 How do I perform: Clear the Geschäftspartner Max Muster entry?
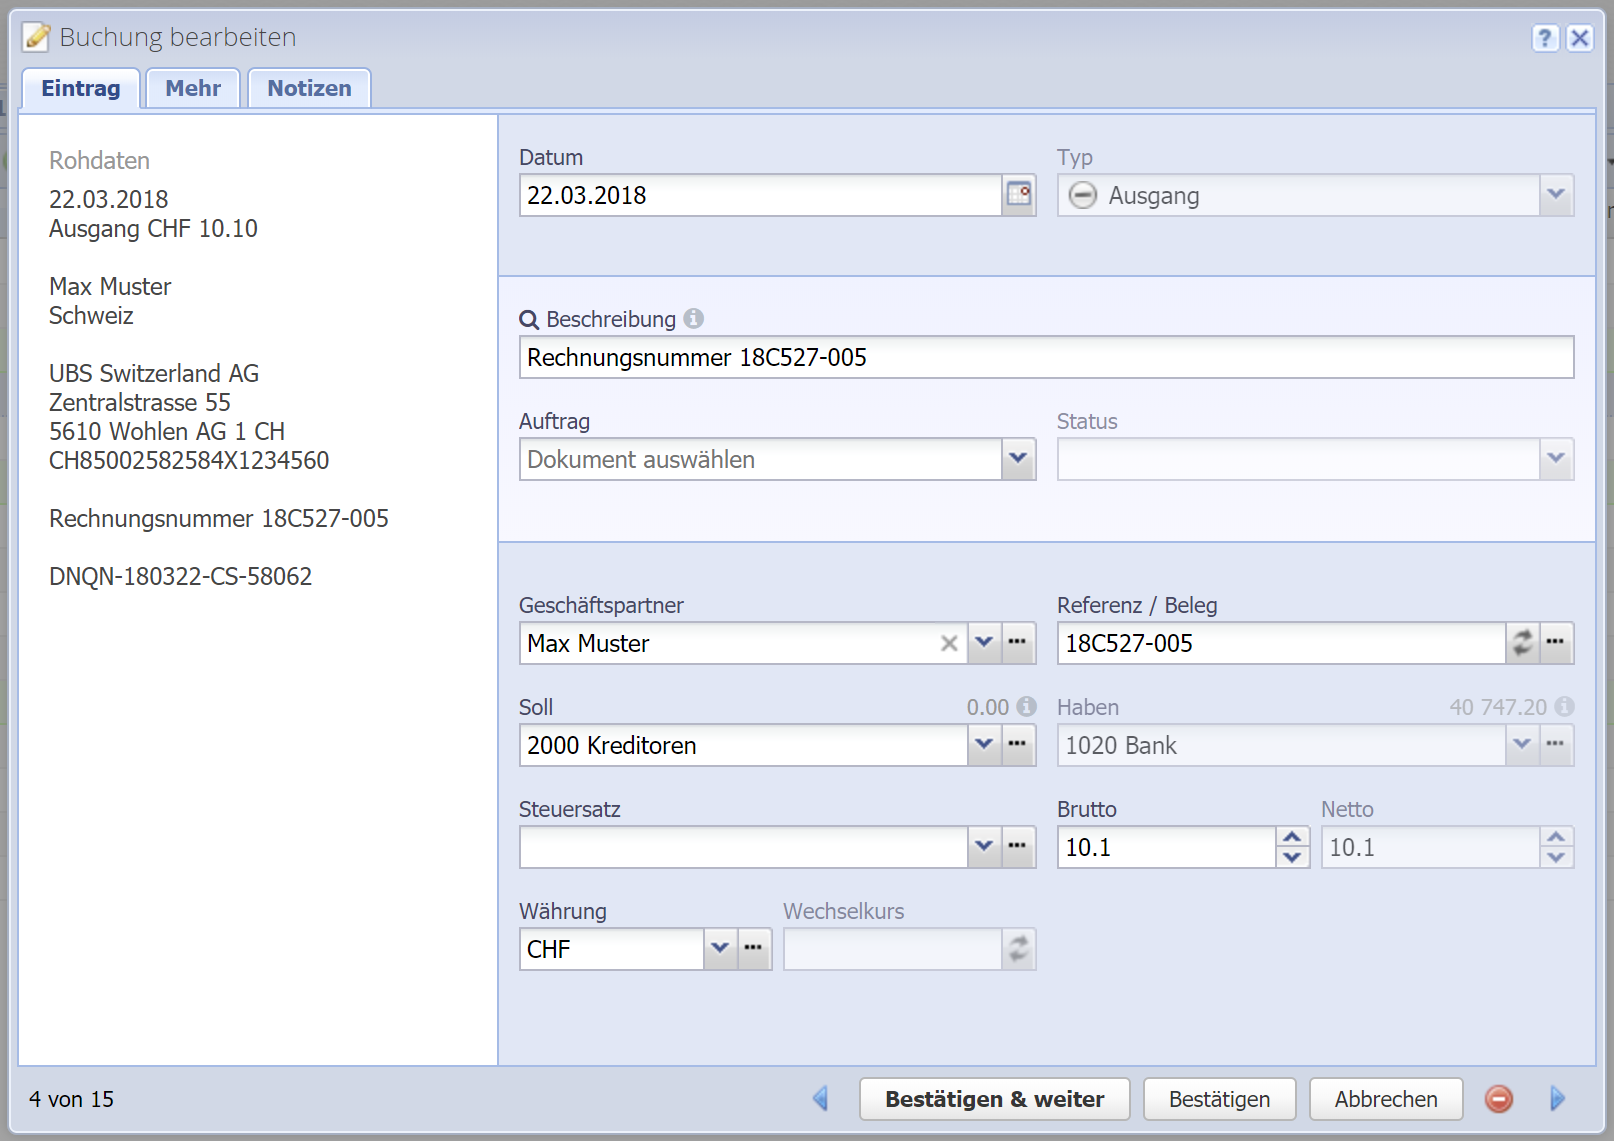coord(949,644)
